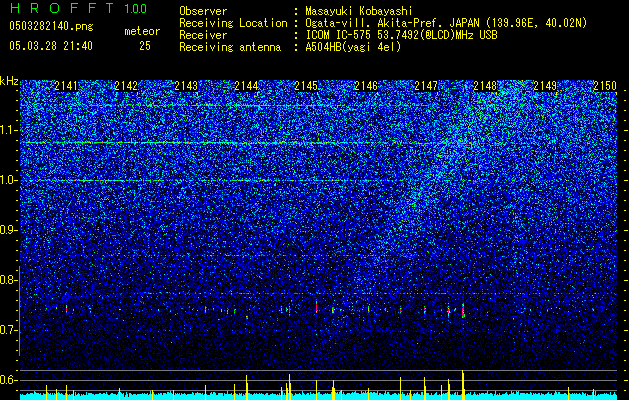629x400 pixels.
Task: Click the 2148 time marker
Action: pos(486,86)
